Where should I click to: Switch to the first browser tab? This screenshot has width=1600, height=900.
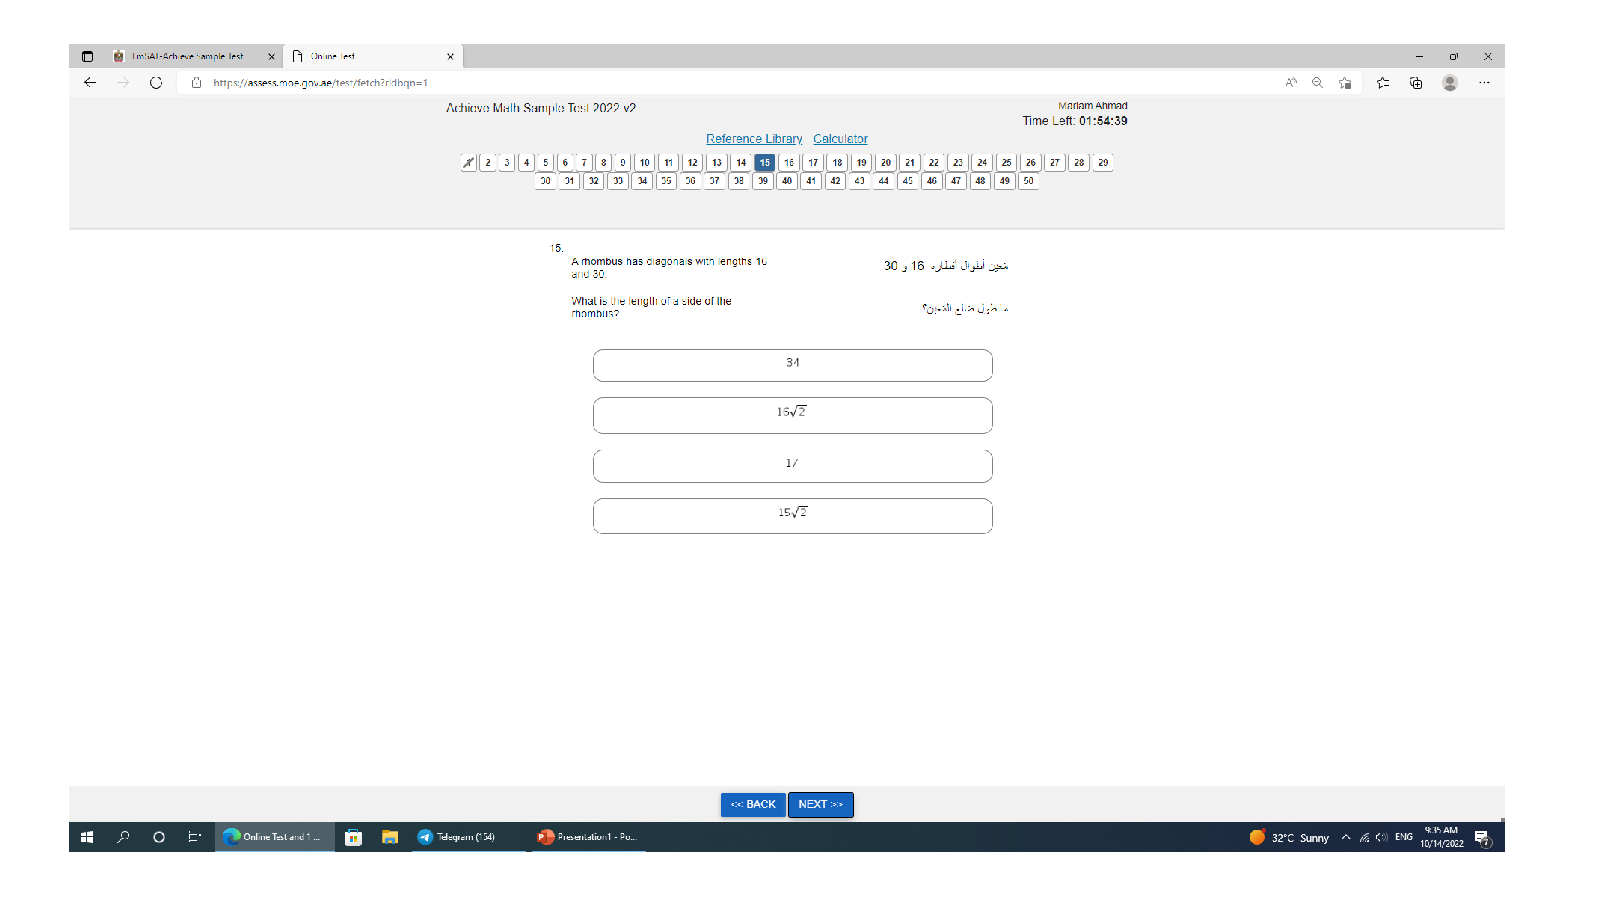[x=188, y=57]
